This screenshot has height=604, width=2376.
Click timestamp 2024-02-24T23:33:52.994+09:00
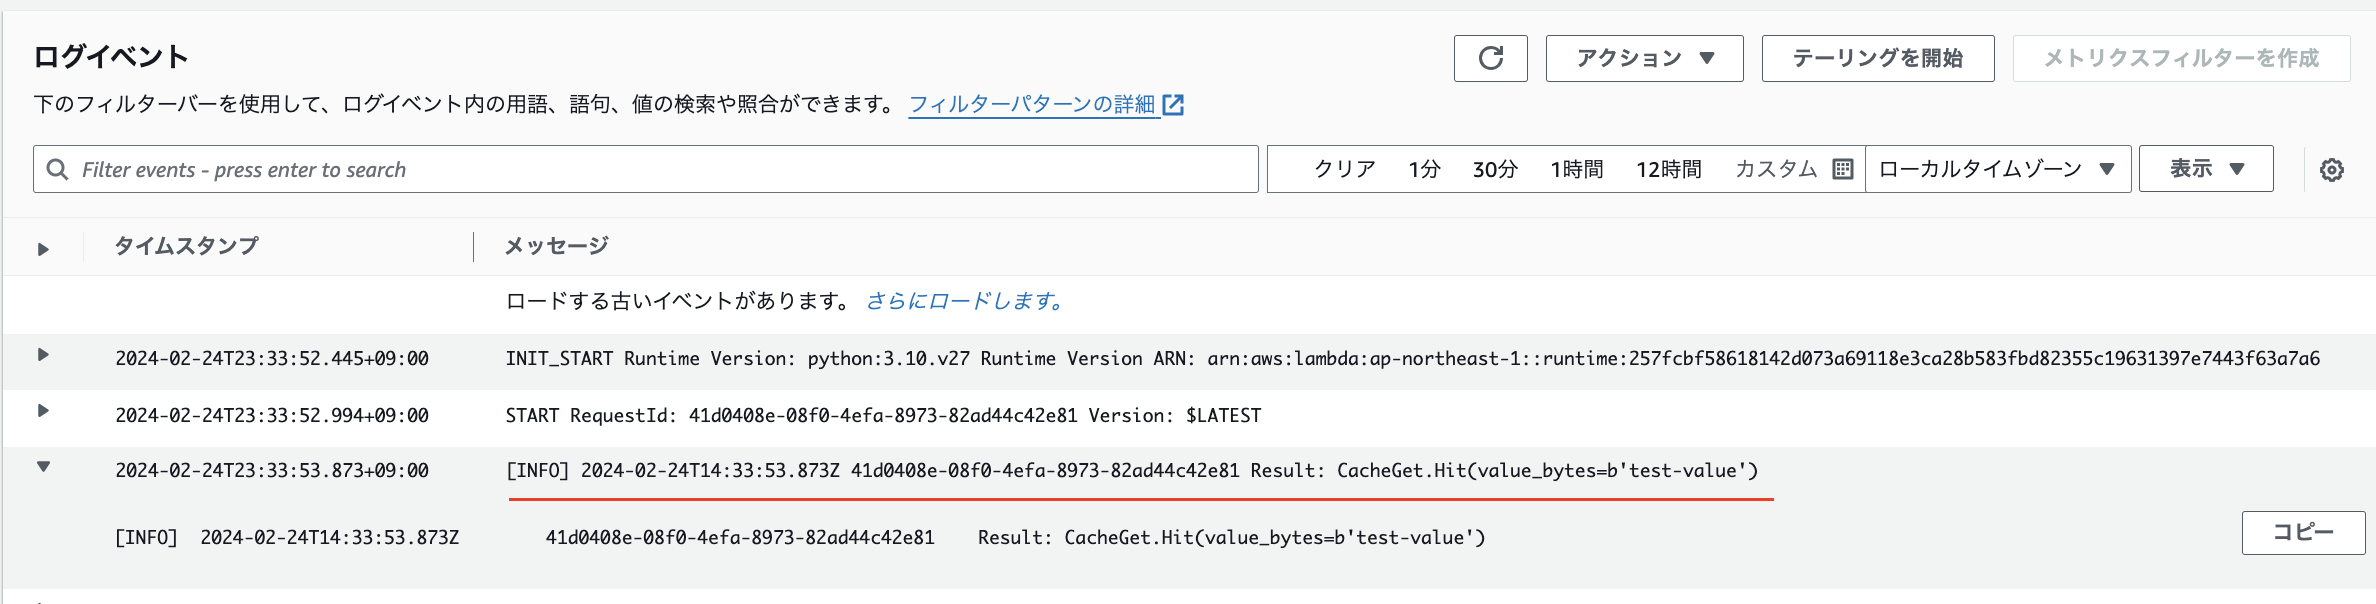click(272, 415)
